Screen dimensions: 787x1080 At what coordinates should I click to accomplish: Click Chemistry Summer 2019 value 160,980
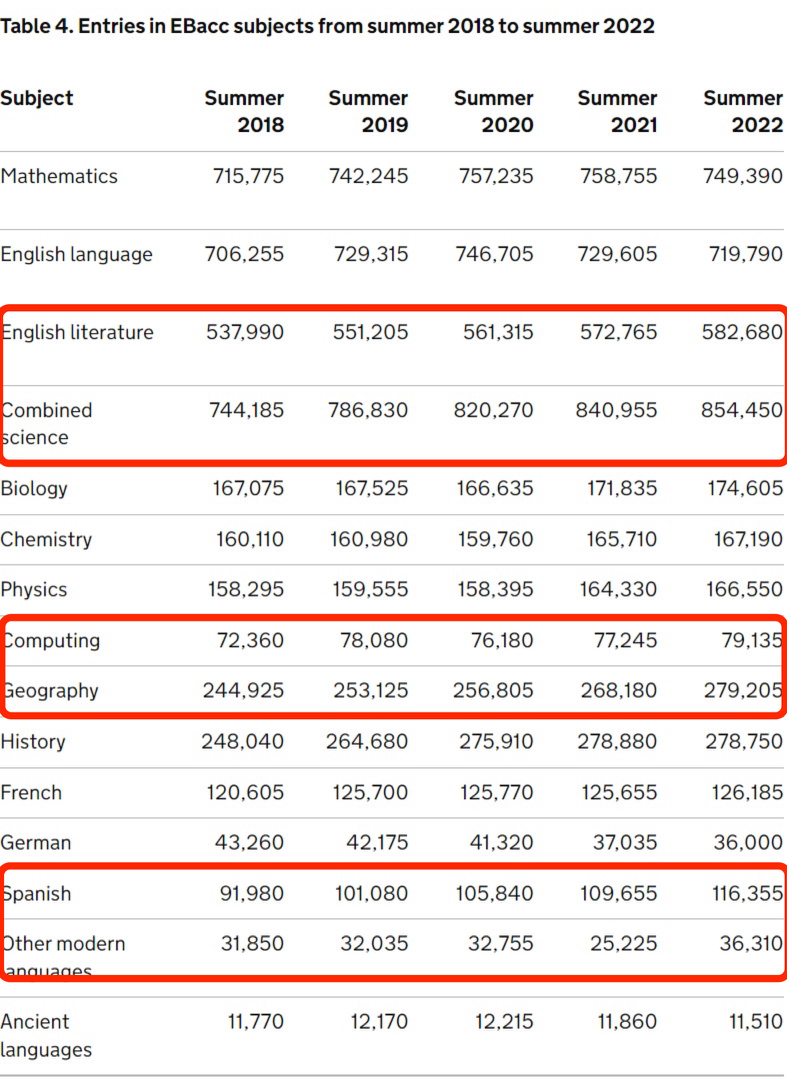click(x=369, y=539)
